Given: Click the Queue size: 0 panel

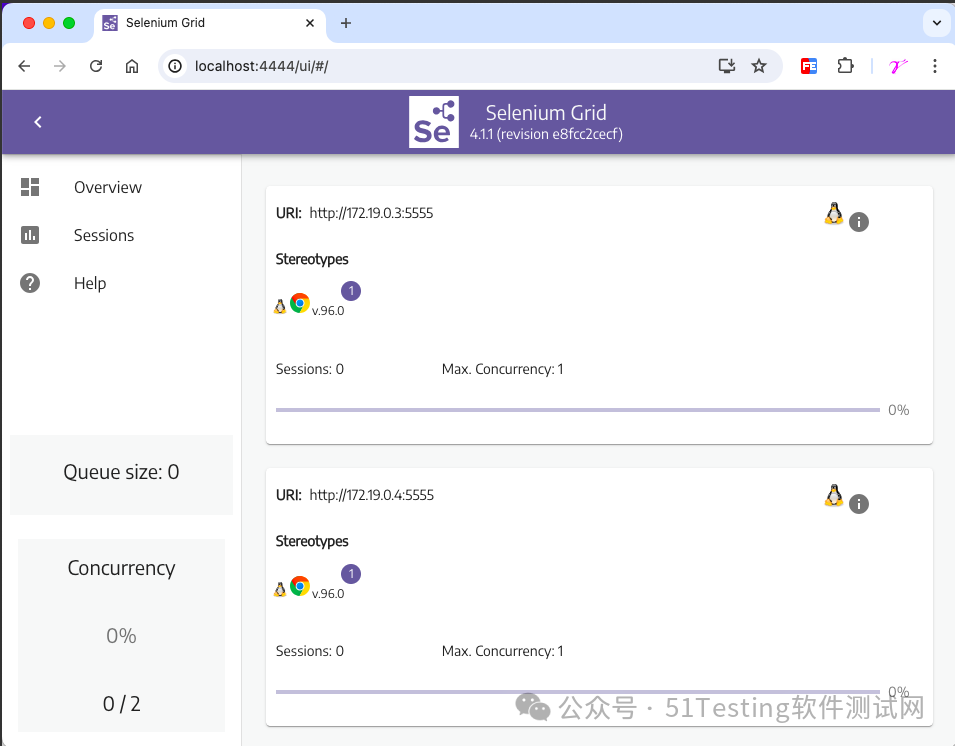Looking at the screenshot, I should click(x=121, y=474).
